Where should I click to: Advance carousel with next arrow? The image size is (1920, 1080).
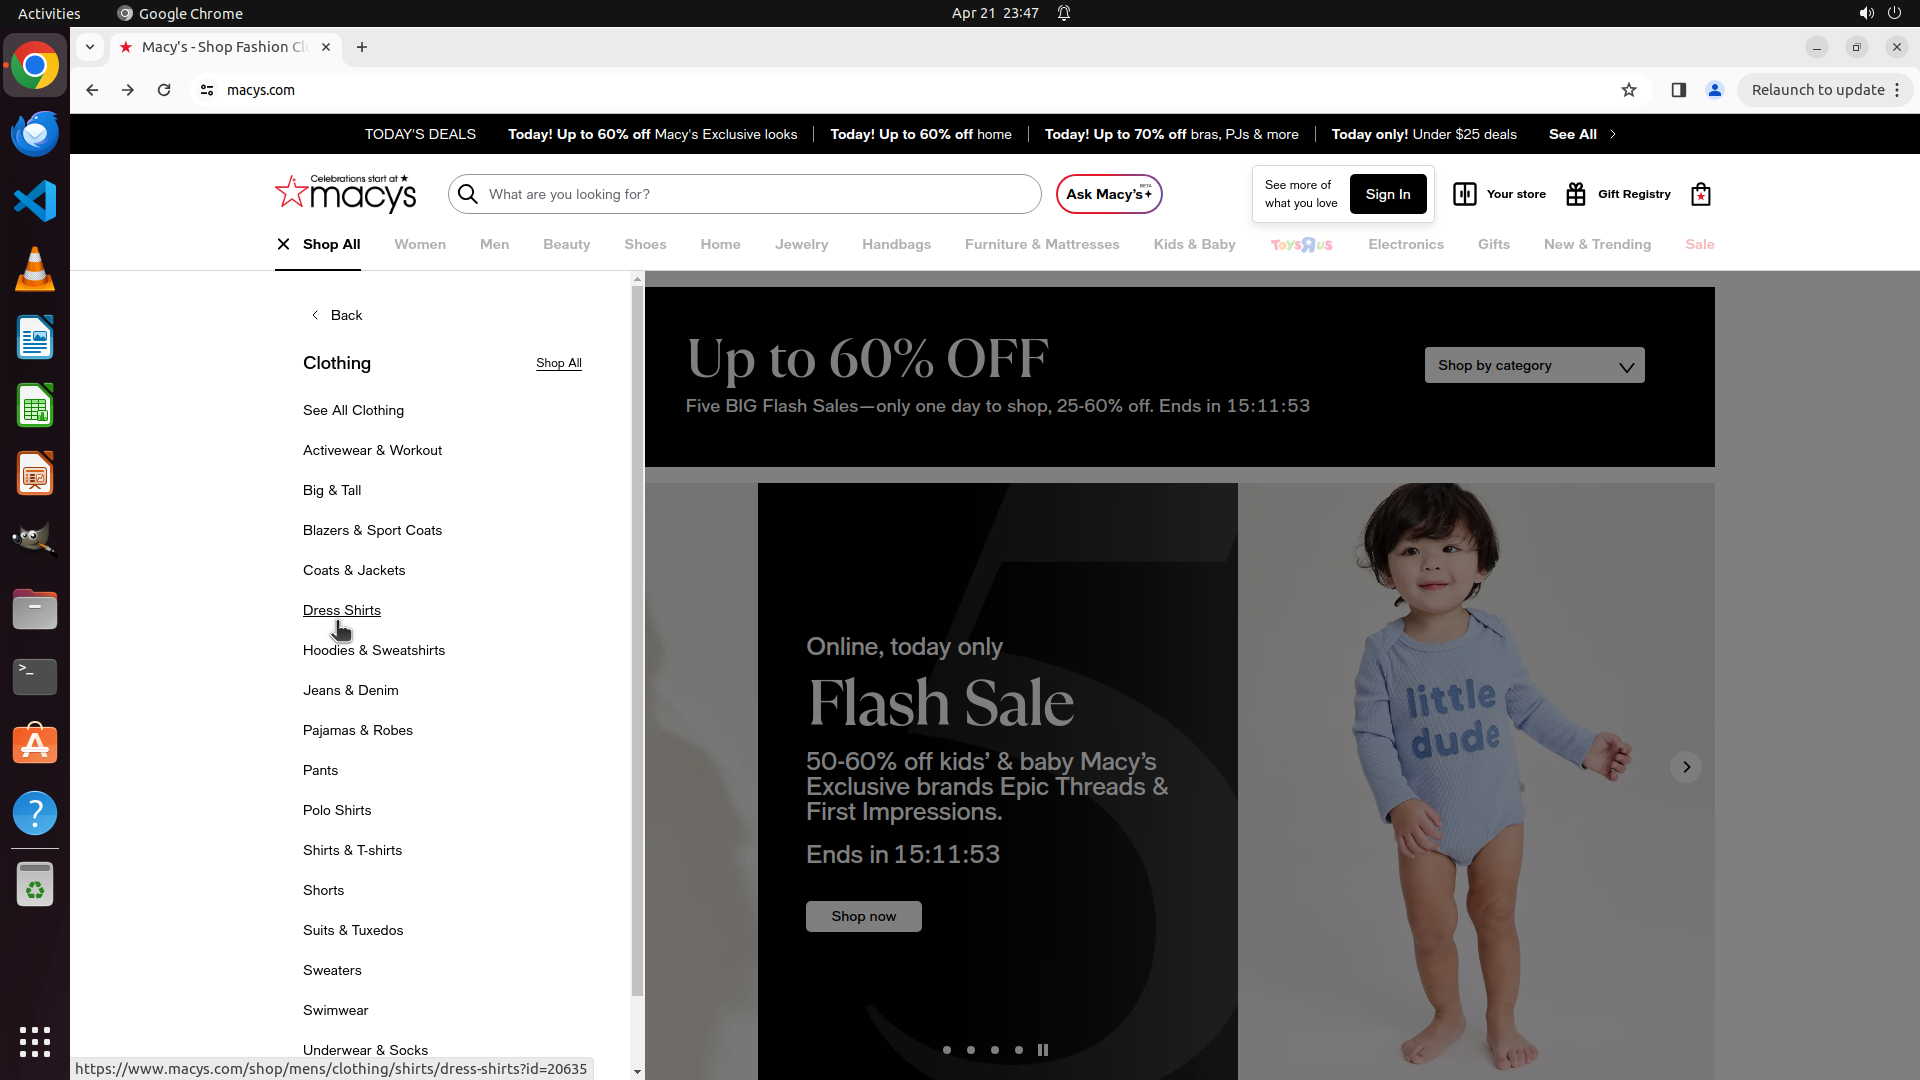pyautogui.click(x=1686, y=767)
